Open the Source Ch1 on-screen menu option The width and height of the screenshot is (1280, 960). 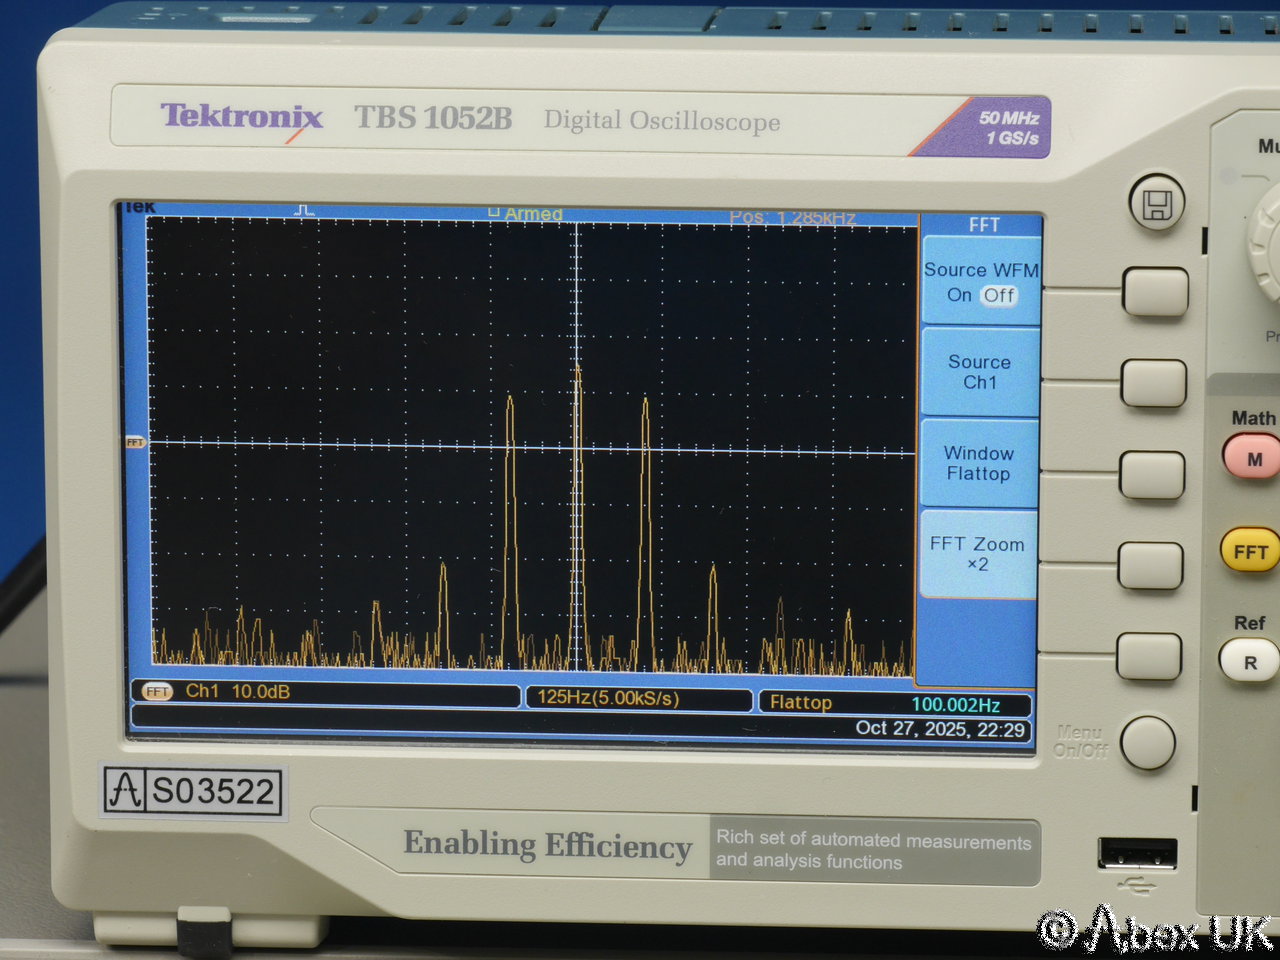(979, 372)
